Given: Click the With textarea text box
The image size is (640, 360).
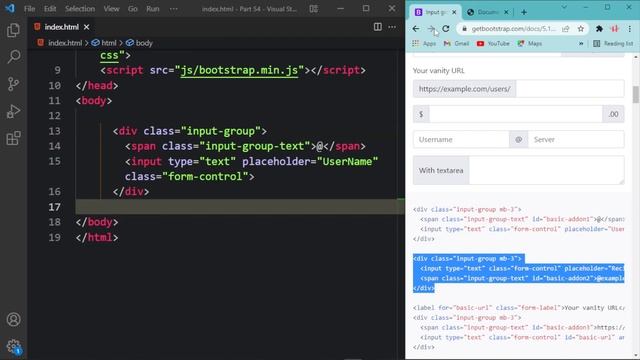Looking at the screenshot, I should coord(547,170).
